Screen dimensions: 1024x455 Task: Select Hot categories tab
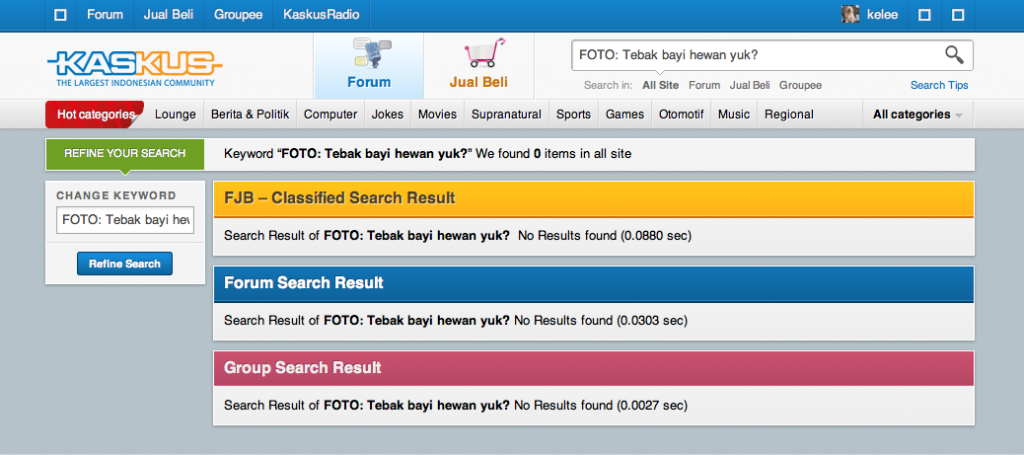click(x=95, y=114)
